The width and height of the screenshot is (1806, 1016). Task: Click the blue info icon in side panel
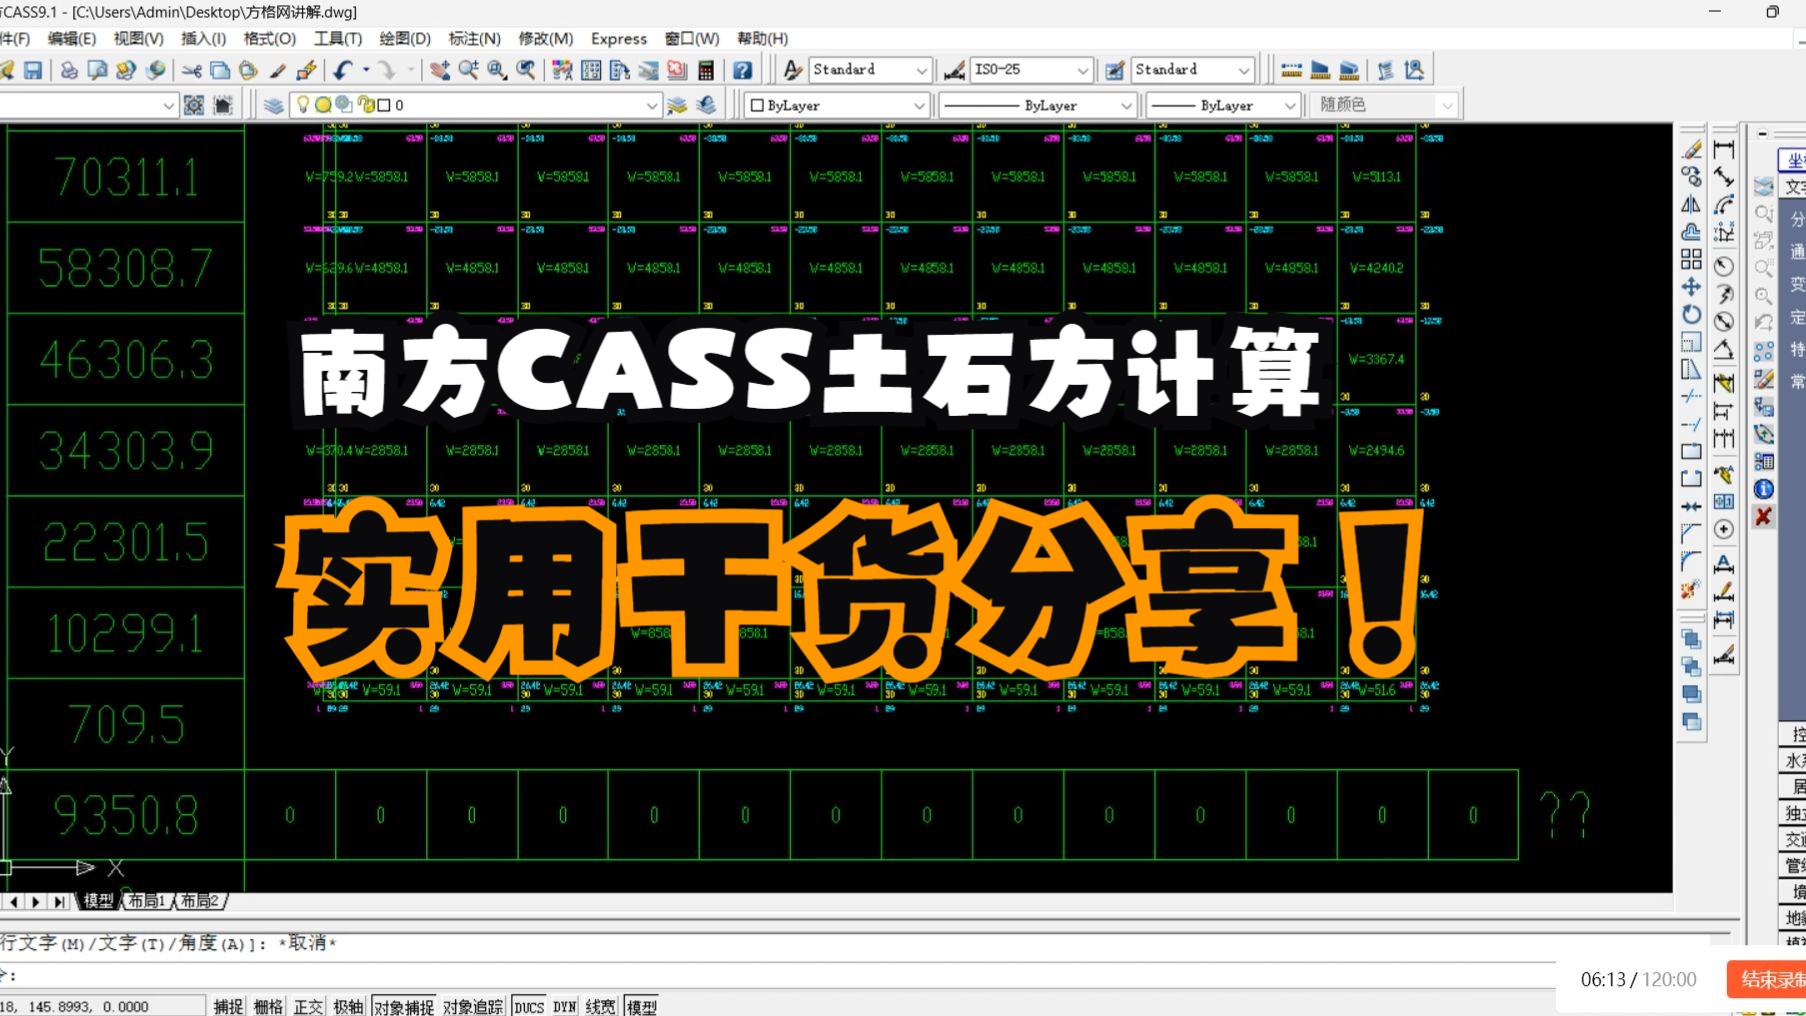click(1764, 489)
